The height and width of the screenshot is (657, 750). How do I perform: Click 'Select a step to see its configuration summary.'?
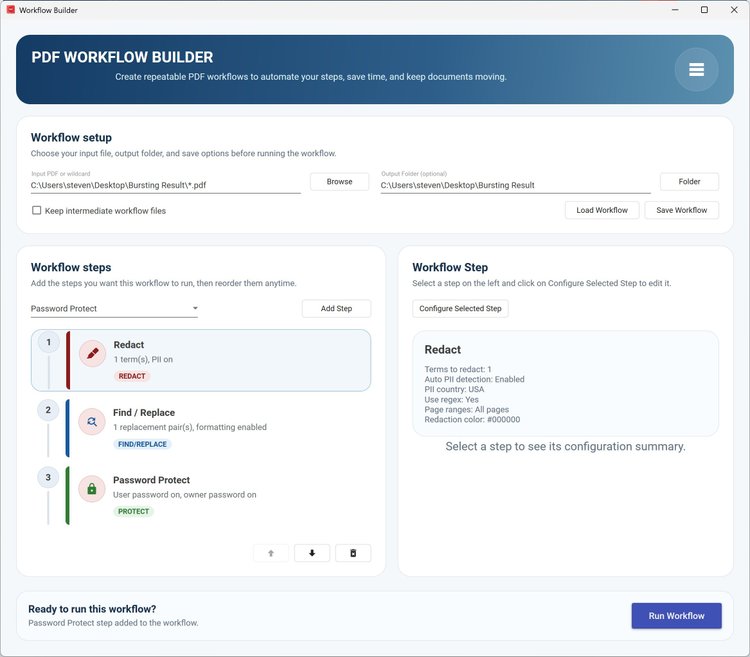pos(565,447)
